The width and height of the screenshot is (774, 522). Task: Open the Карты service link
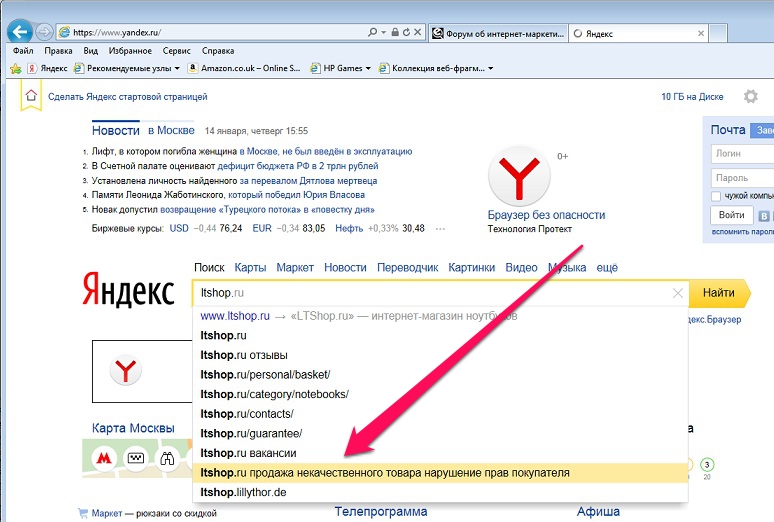[250, 268]
